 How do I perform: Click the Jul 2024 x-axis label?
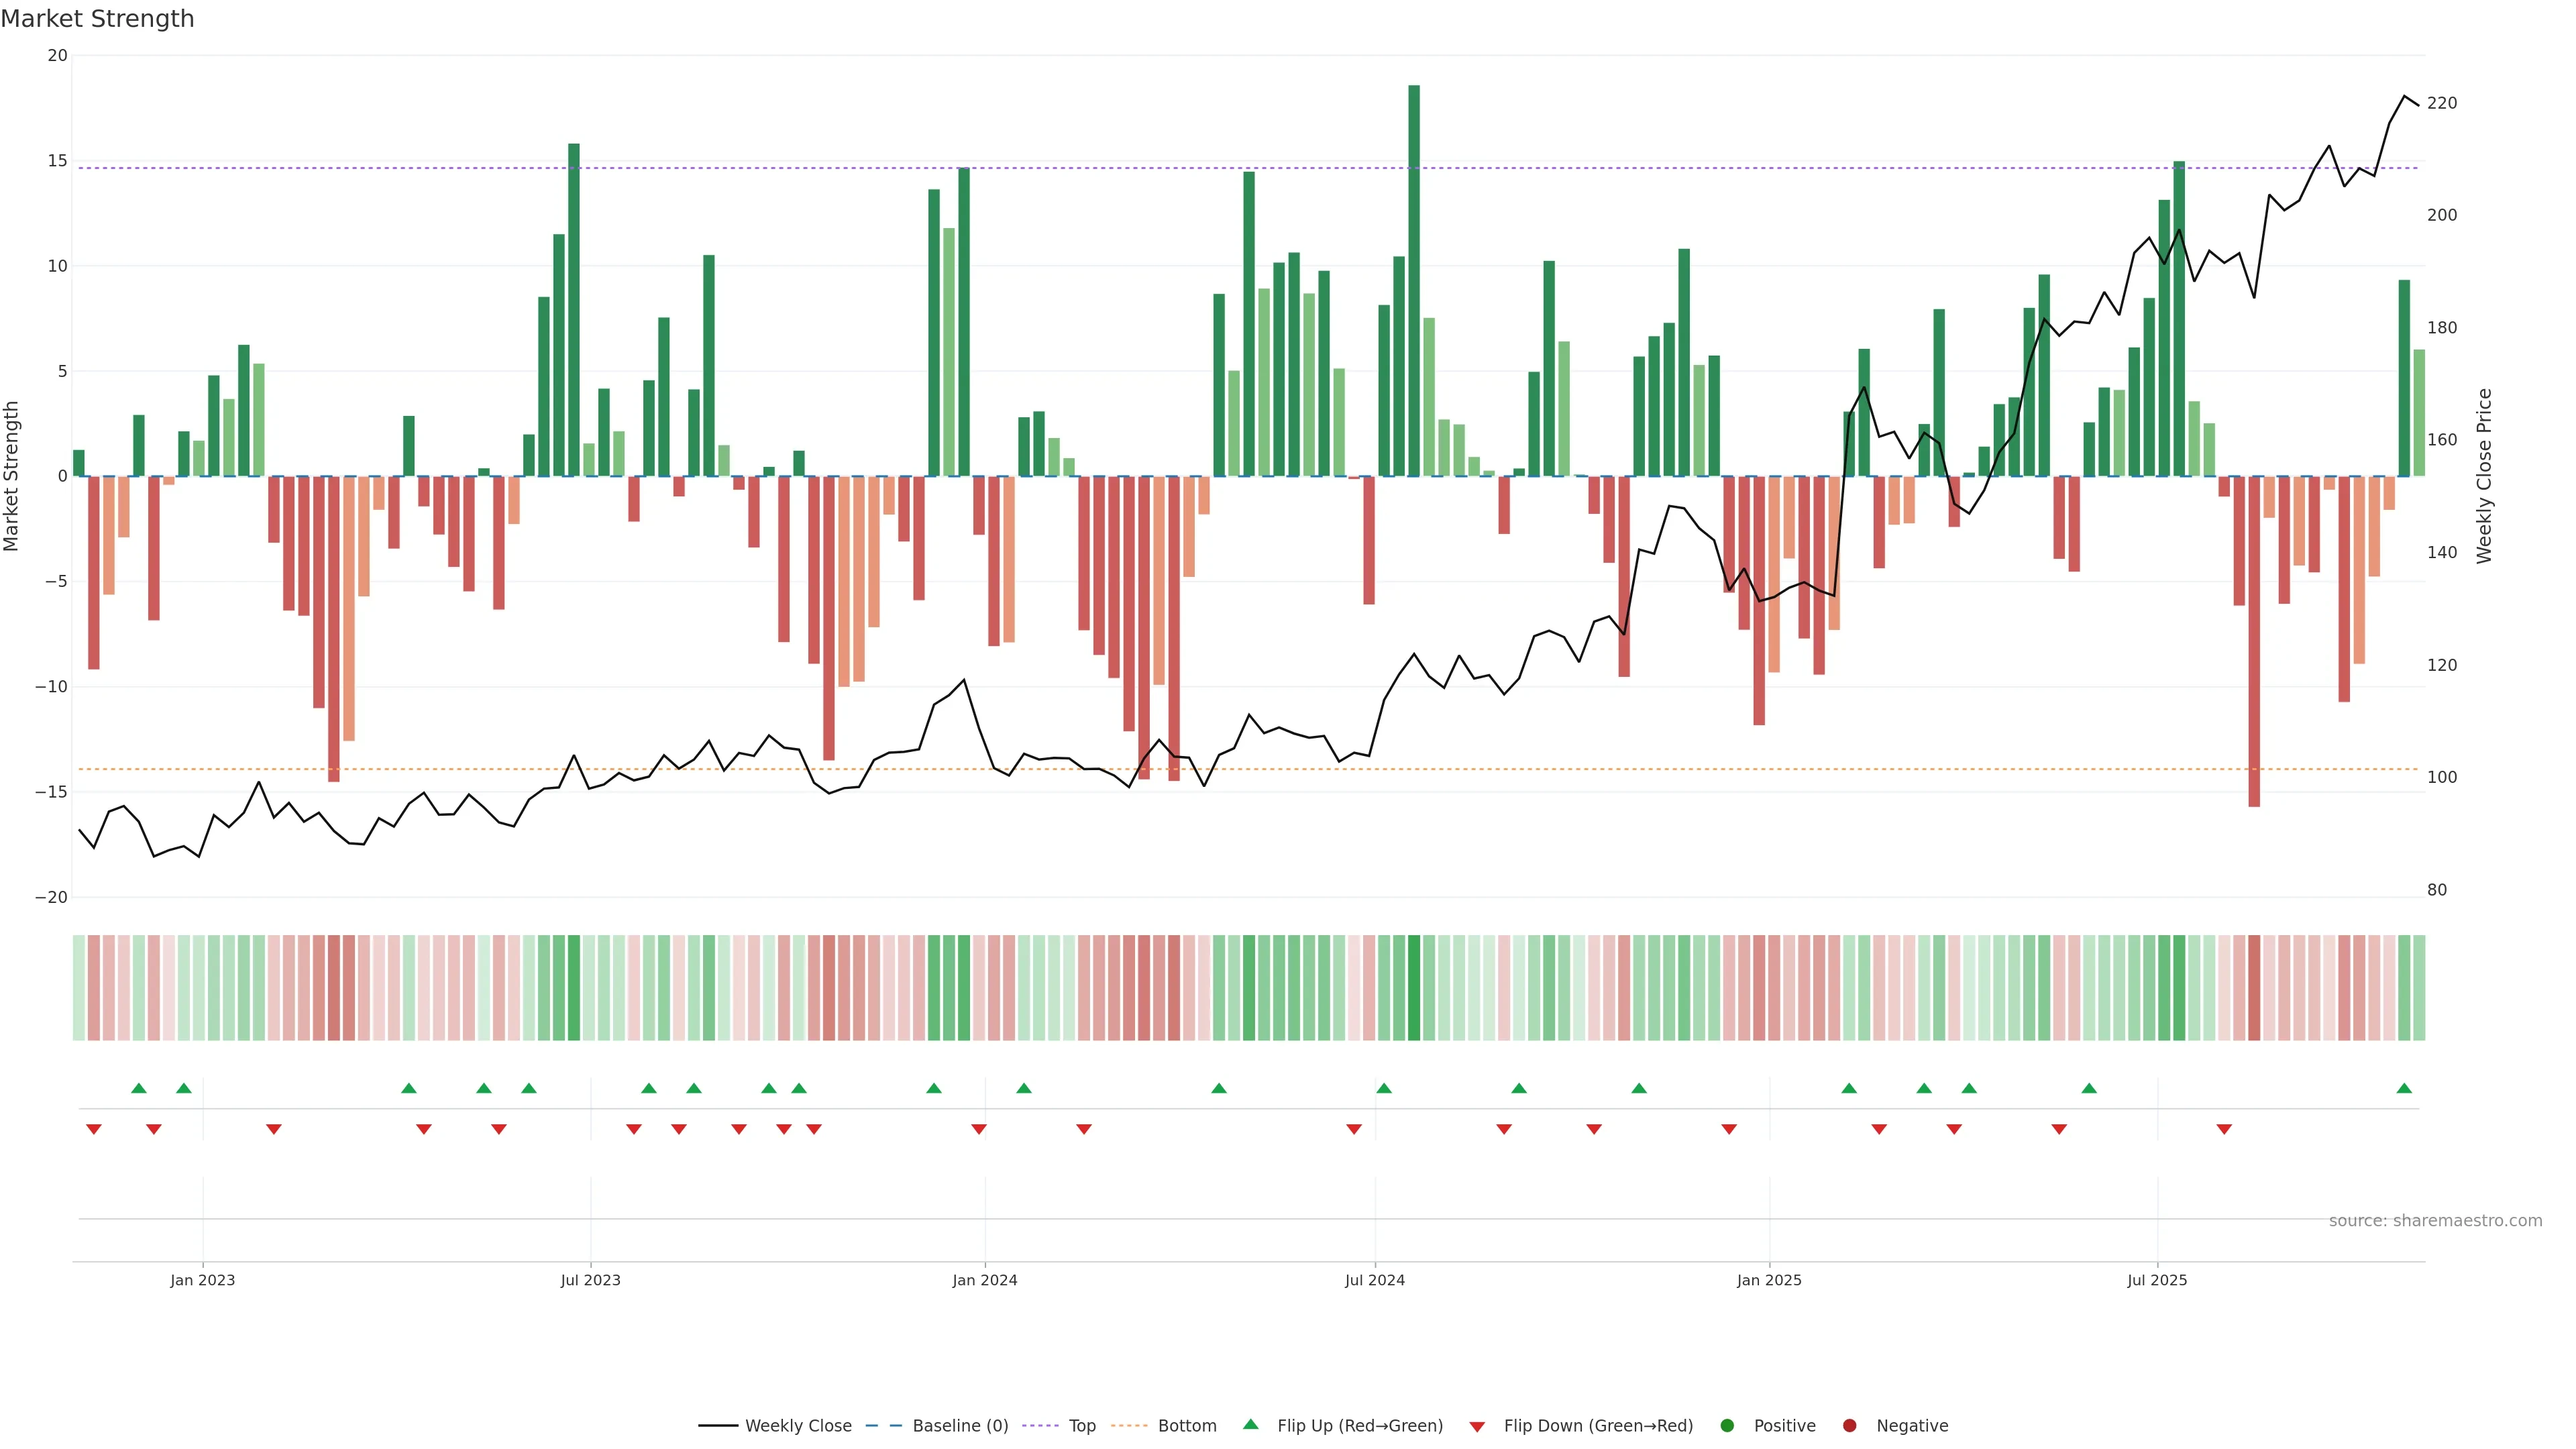pyautogui.click(x=1374, y=1280)
